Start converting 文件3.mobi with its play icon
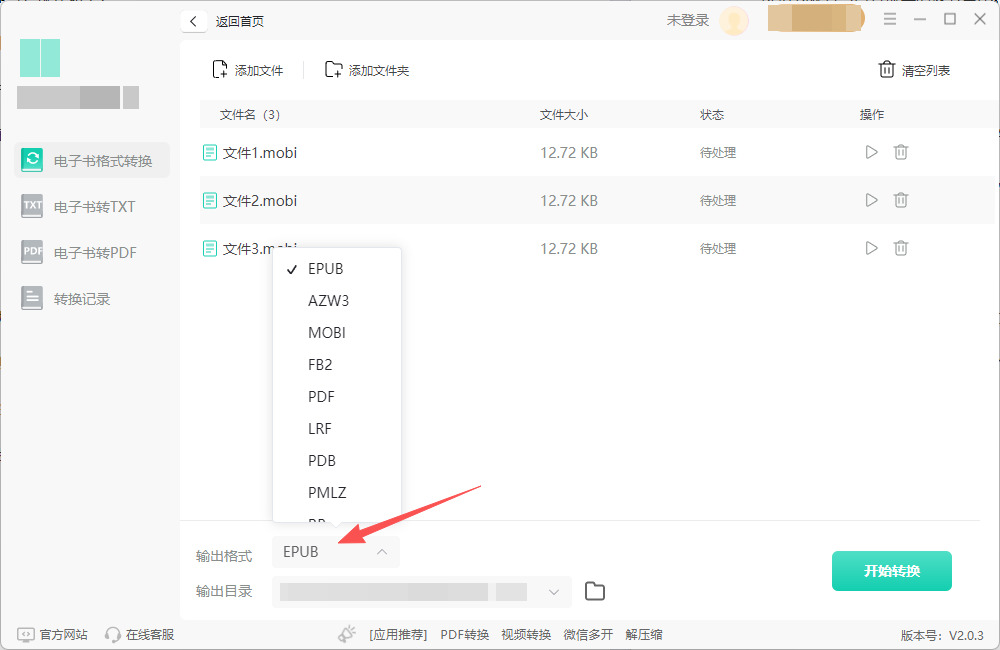Screen dimensions: 1000x650 tap(871, 248)
